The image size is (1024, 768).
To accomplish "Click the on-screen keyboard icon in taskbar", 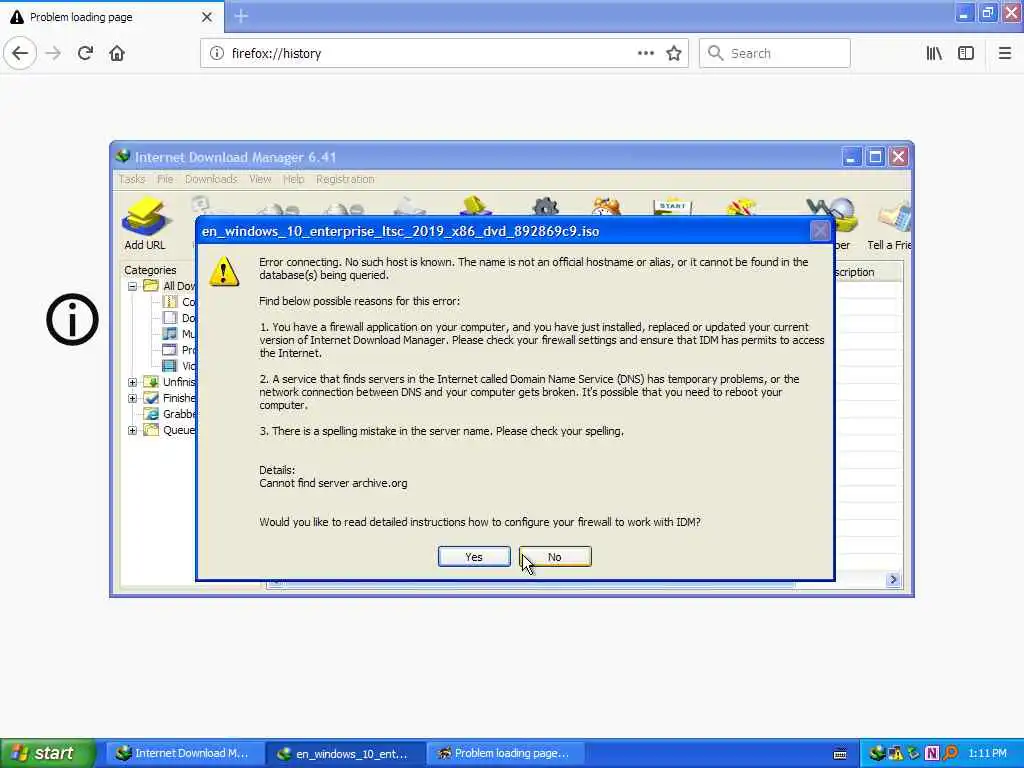I will (x=840, y=754).
